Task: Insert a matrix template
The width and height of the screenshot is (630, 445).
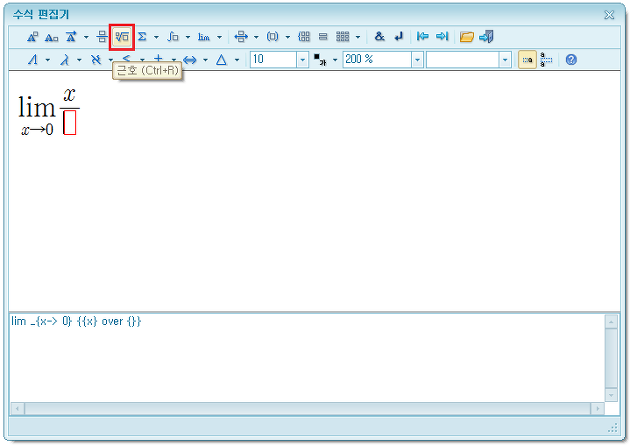Action: pos(343,37)
